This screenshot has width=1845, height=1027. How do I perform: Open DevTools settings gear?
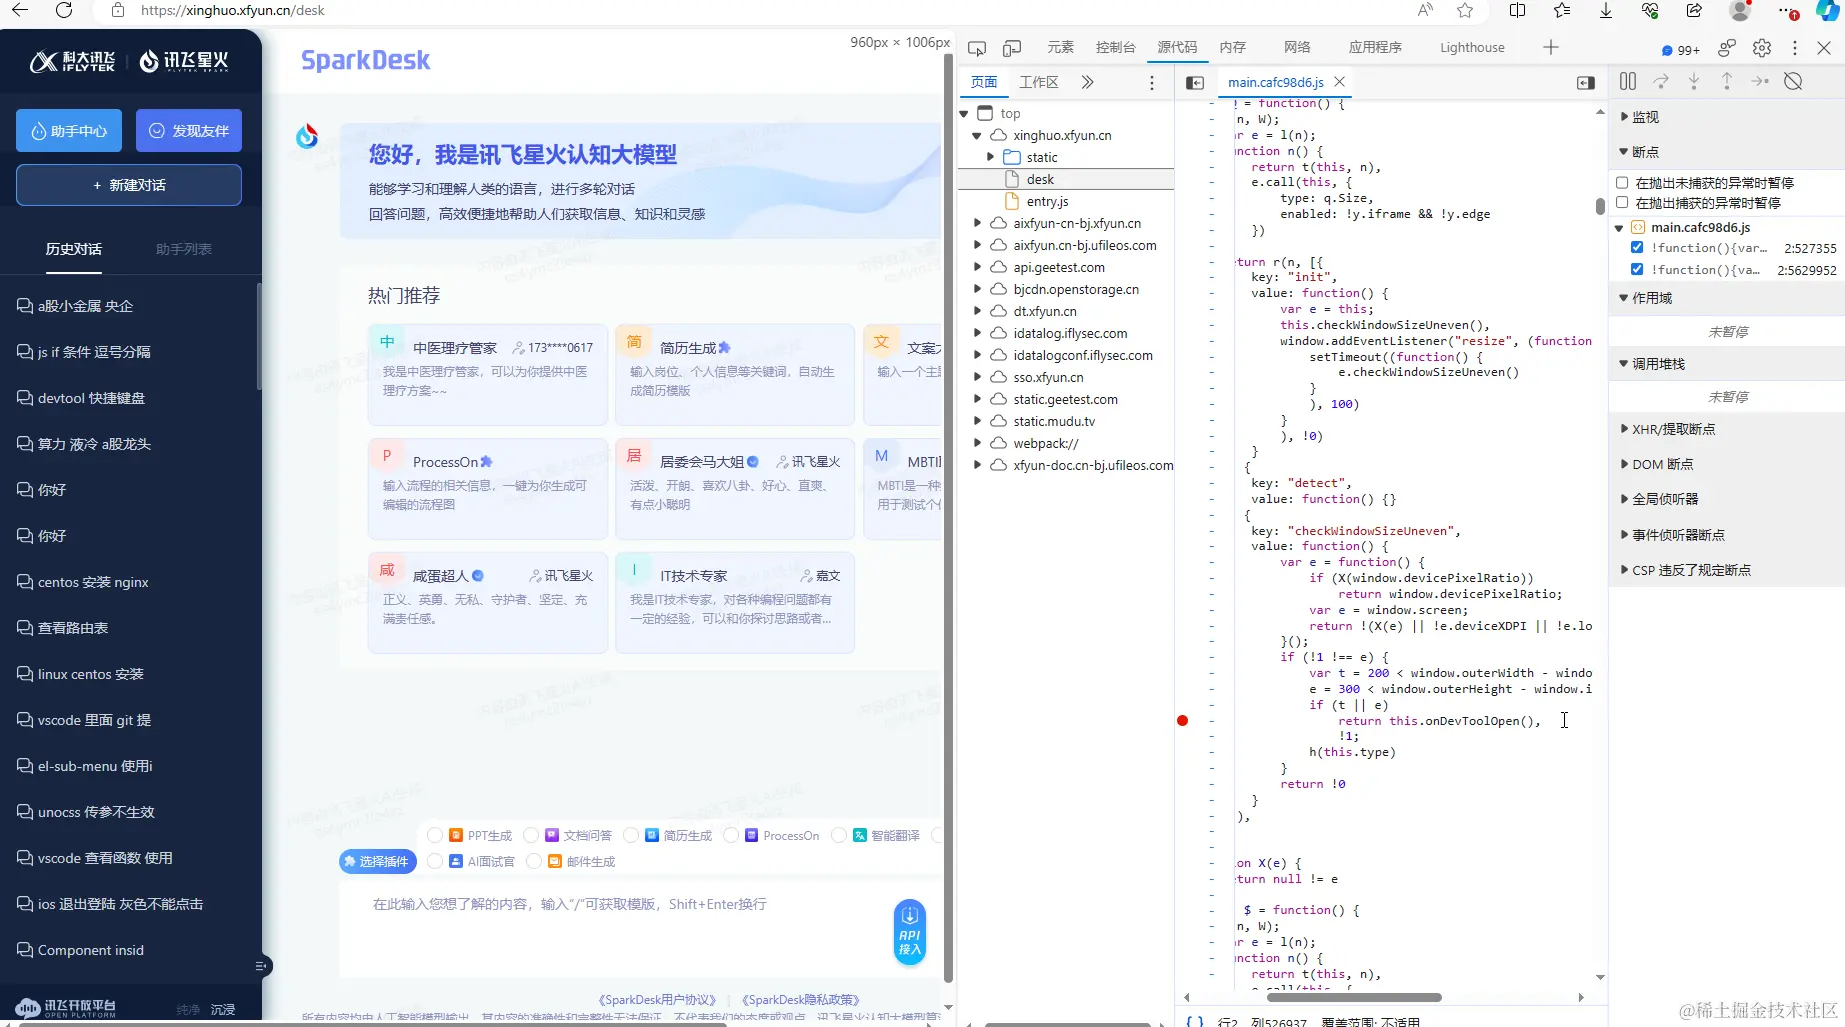[1762, 48]
